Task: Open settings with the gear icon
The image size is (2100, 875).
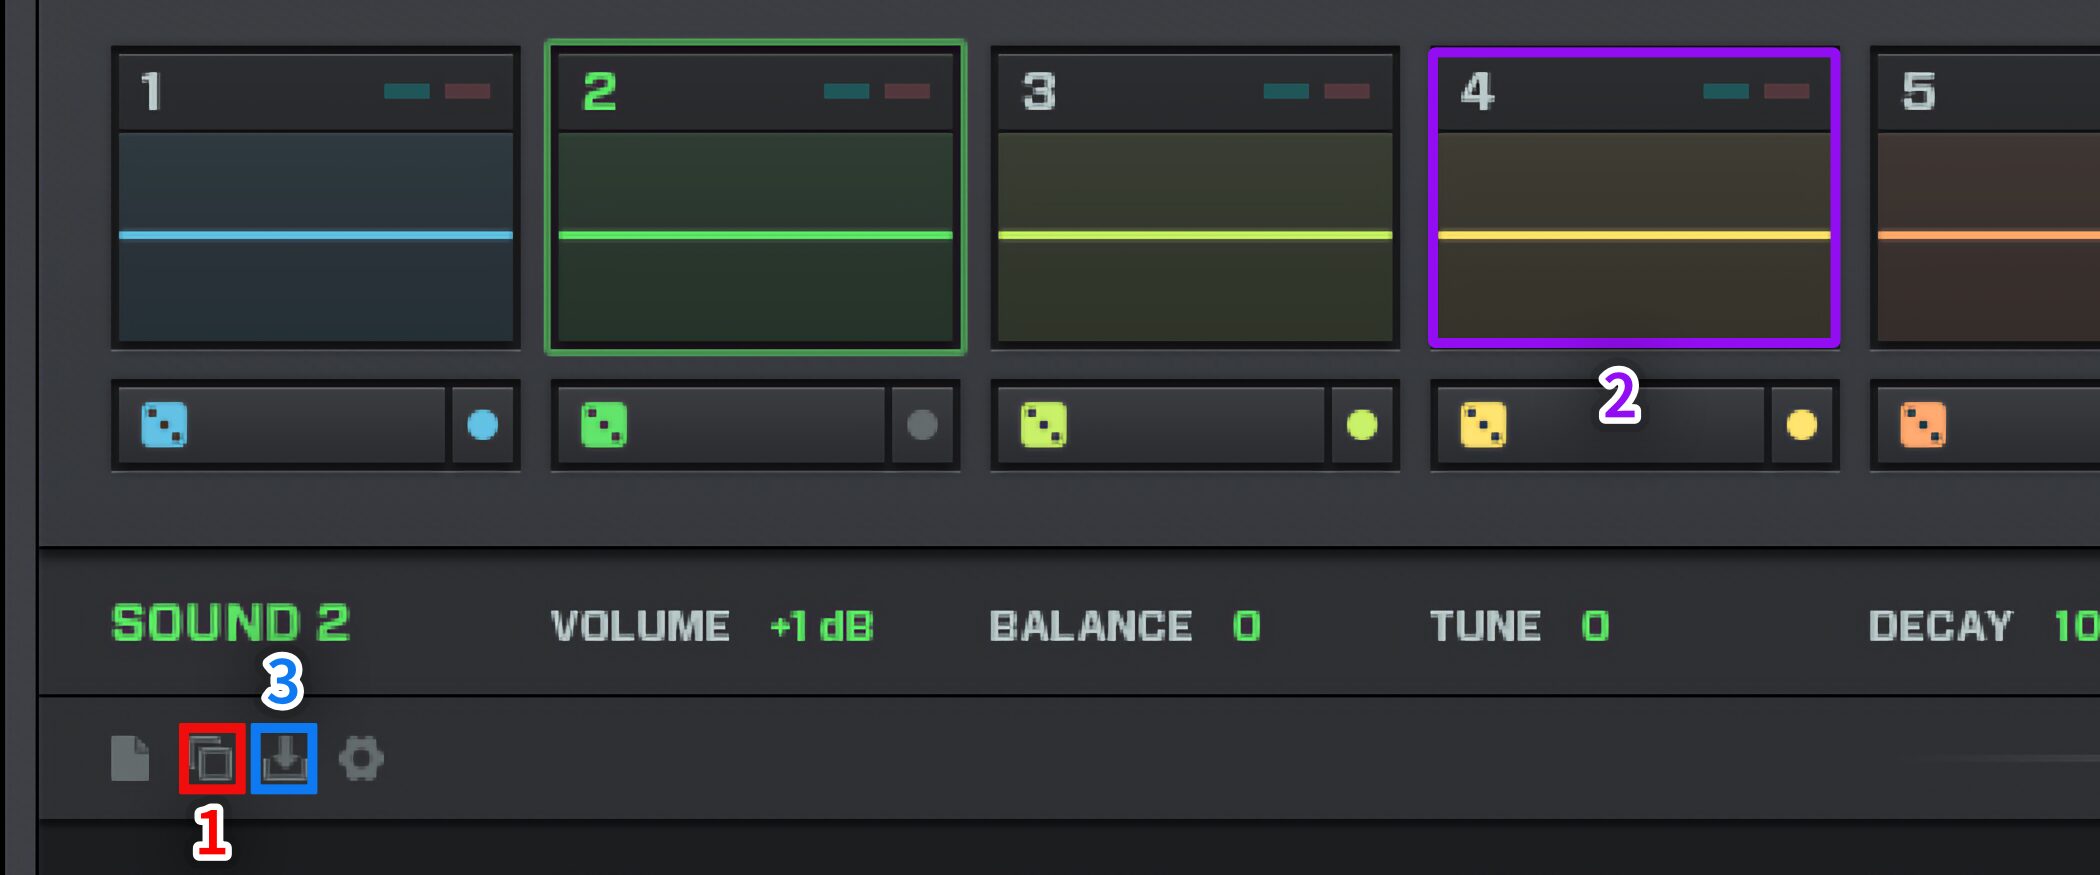Action: (x=361, y=759)
